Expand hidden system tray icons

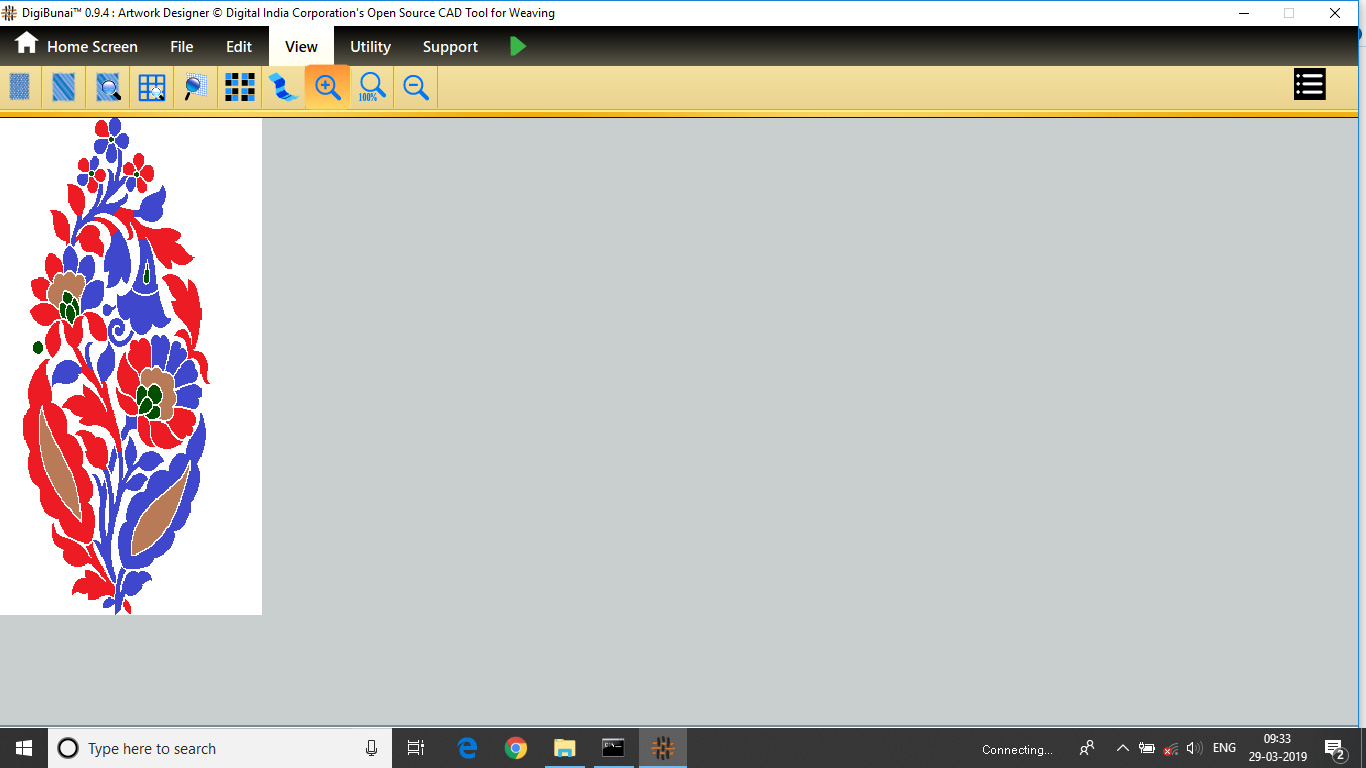coord(1122,748)
